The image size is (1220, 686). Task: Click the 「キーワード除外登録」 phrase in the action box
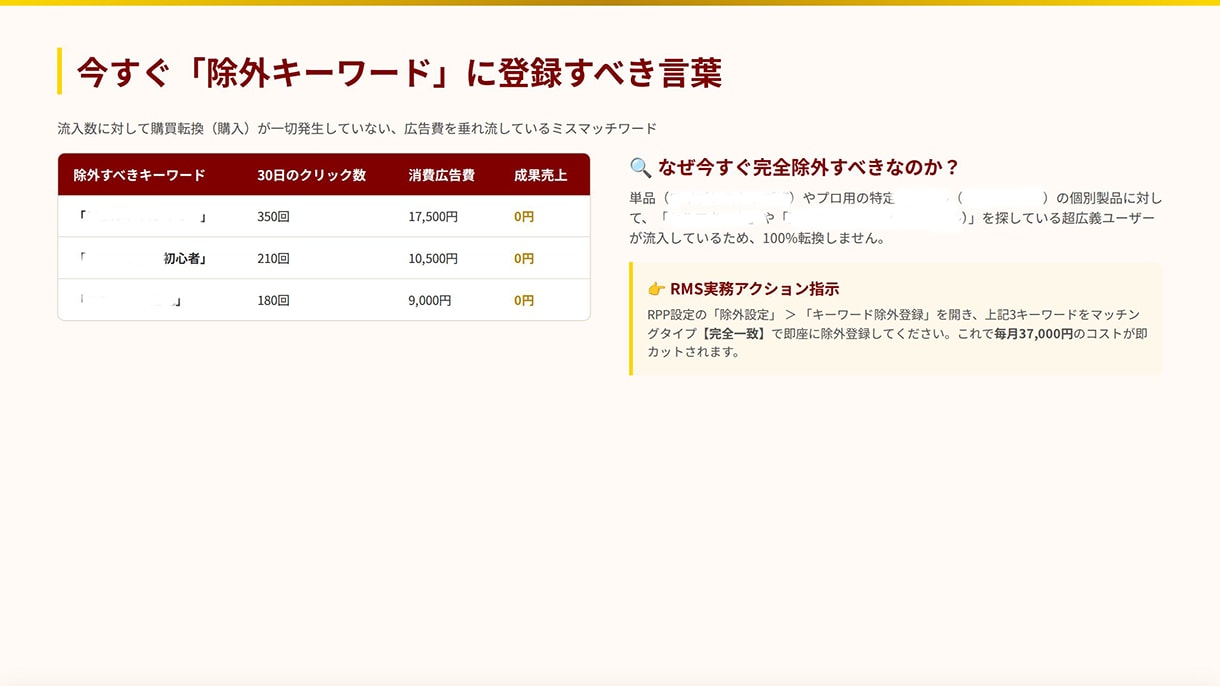click(866, 315)
